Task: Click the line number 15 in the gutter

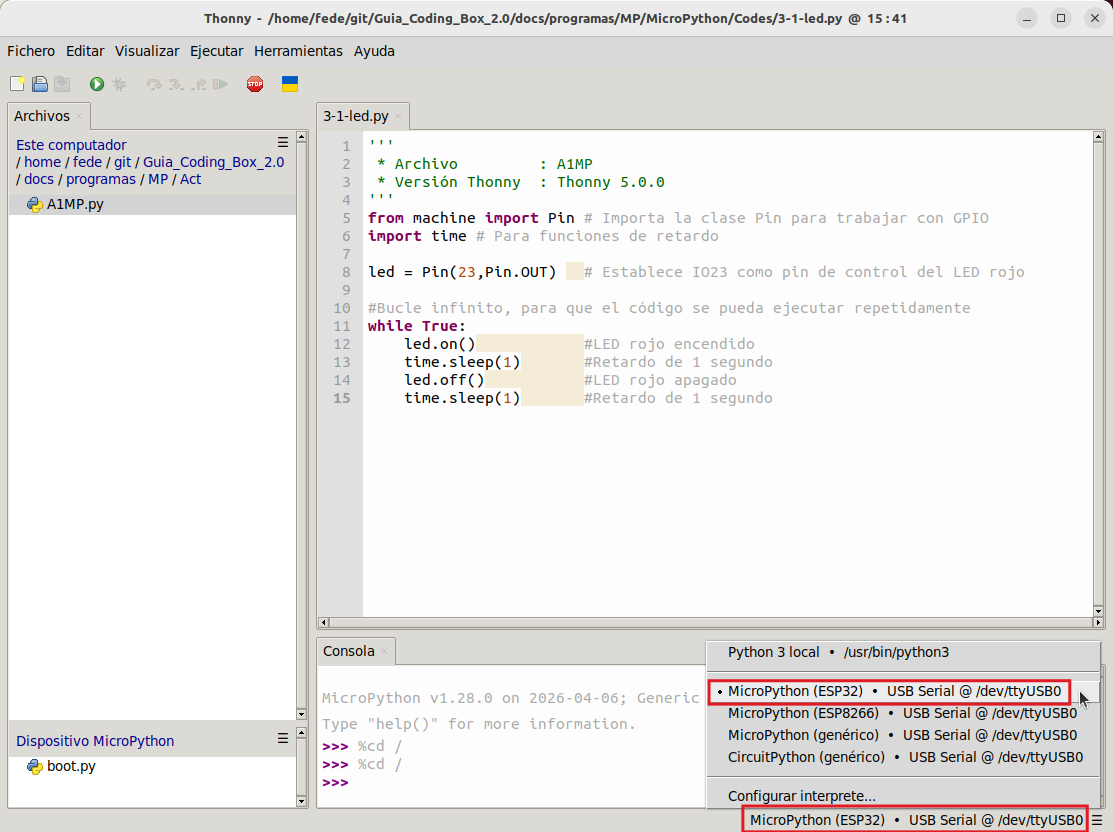Action: pyautogui.click(x=342, y=398)
